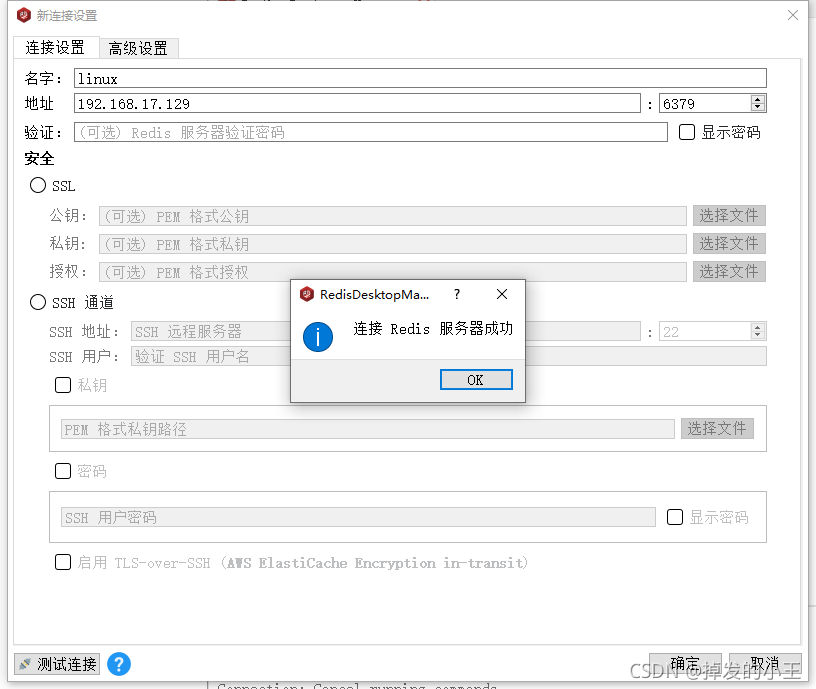
Task: Click the 名字 field containing linux
Action: coord(420,78)
